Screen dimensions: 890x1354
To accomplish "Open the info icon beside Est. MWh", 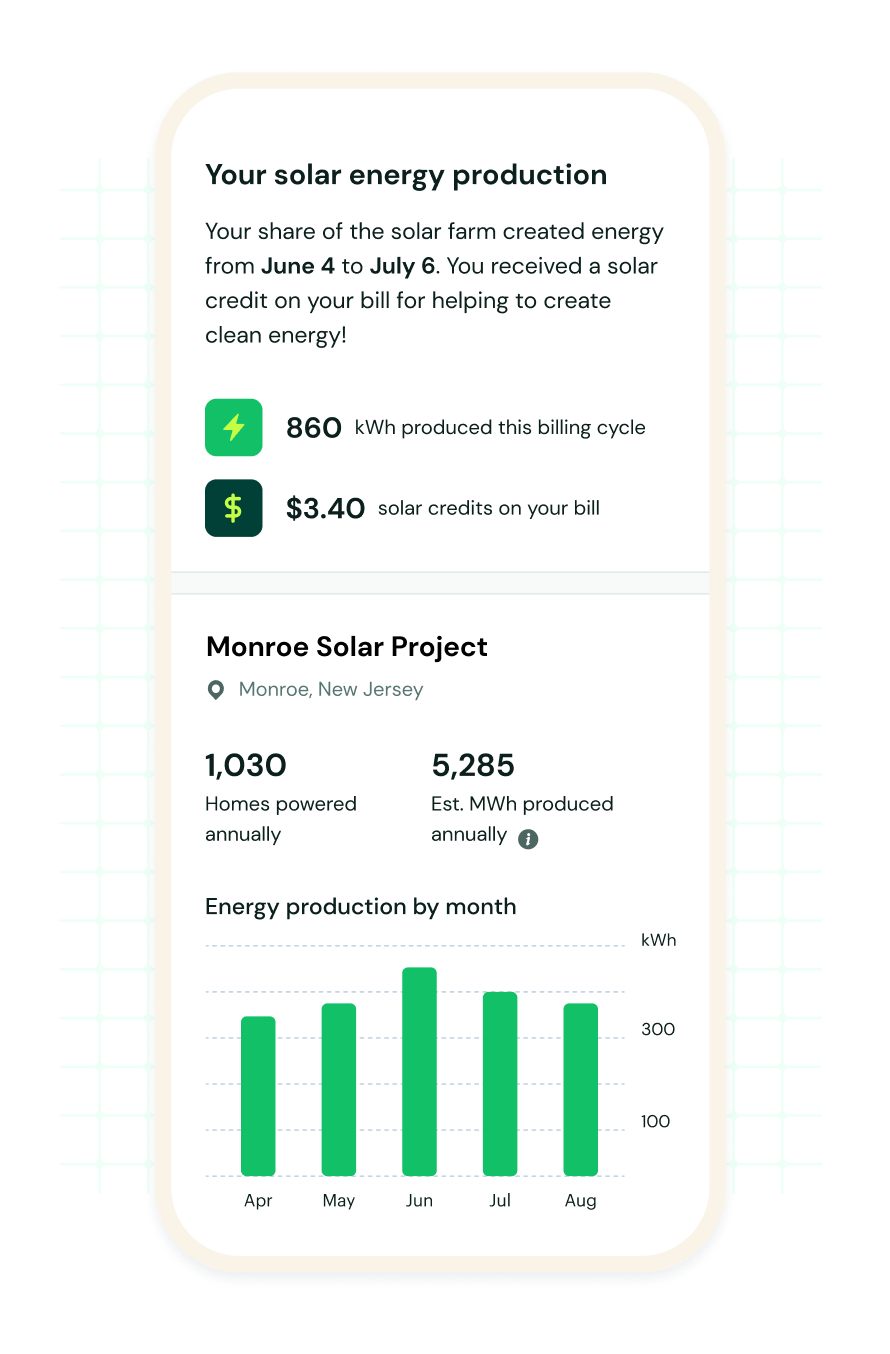I will [528, 839].
